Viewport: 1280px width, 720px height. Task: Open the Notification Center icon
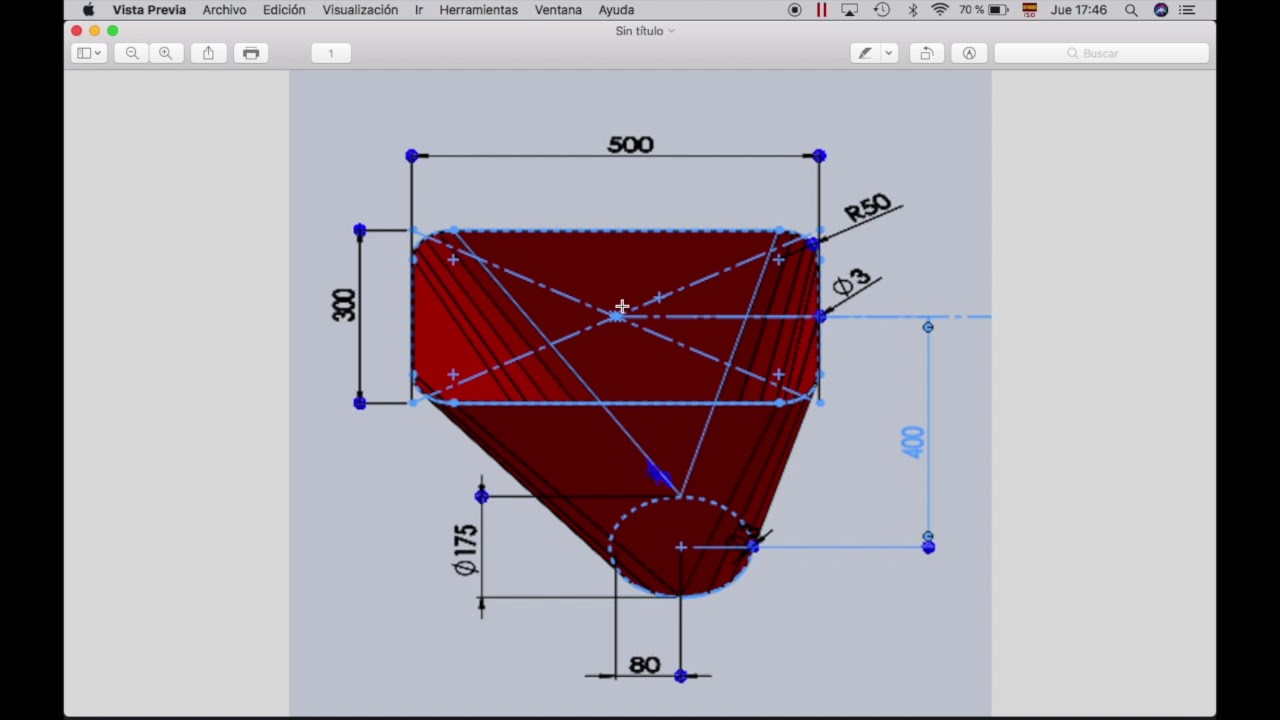click(1187, 10)
